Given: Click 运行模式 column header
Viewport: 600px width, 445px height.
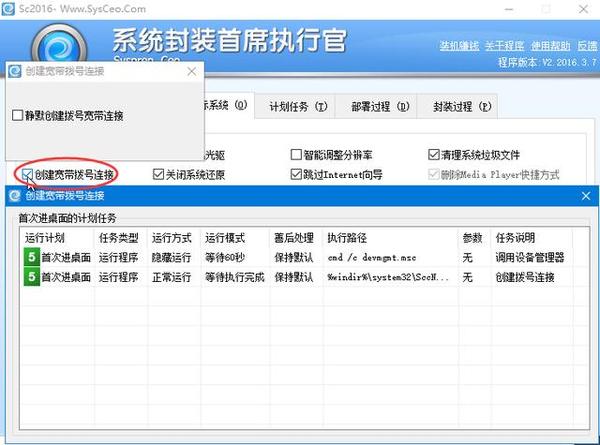Looking at the screenshot, I should (225, 238).
